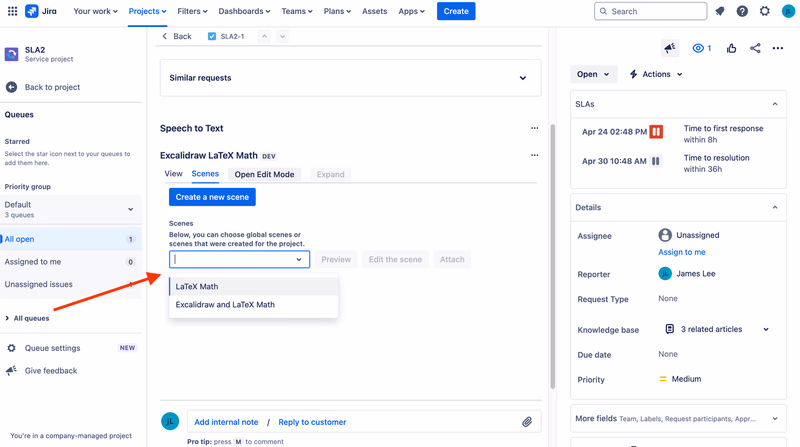Click the Create button
This screenshot has height=447, width=800.
tap(456, 11)
